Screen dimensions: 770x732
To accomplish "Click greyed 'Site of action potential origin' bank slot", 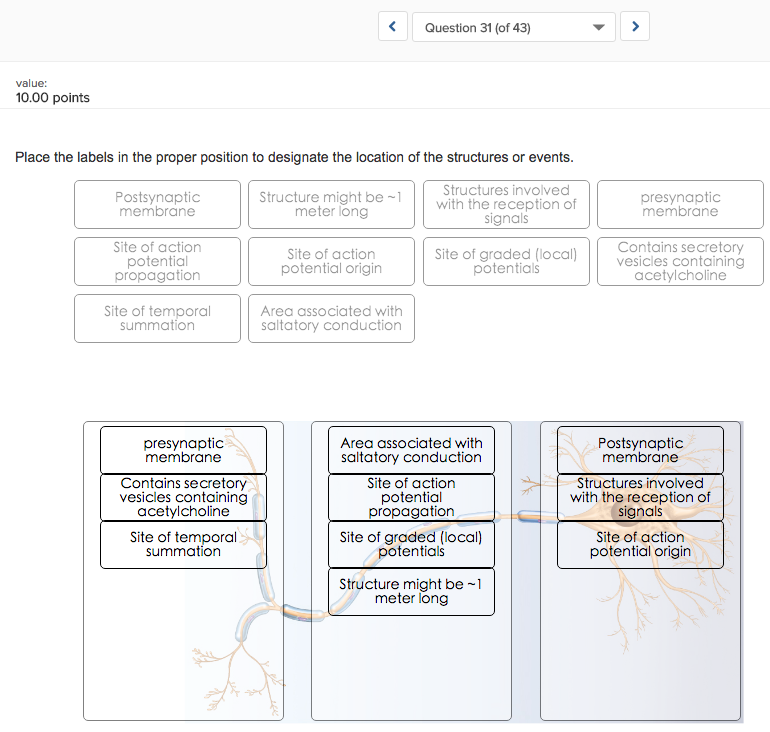I will point(331,261).
